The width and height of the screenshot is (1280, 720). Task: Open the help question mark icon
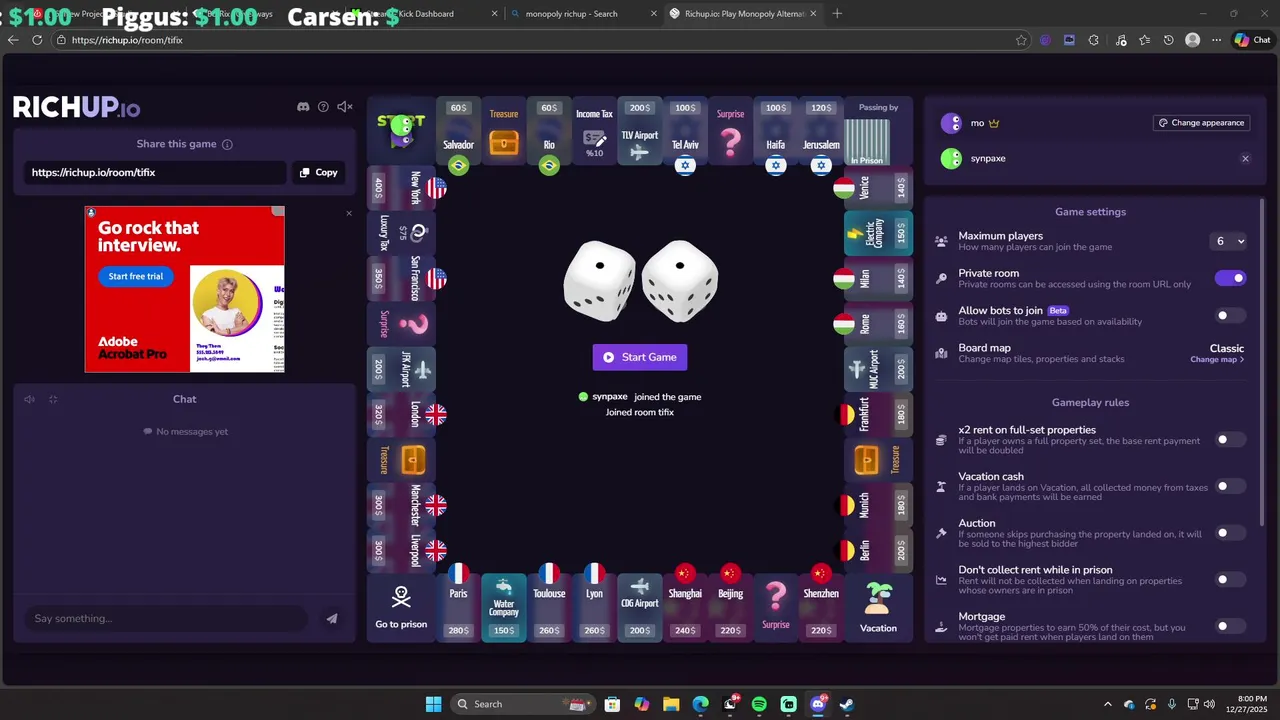click(x=323, y=107)
